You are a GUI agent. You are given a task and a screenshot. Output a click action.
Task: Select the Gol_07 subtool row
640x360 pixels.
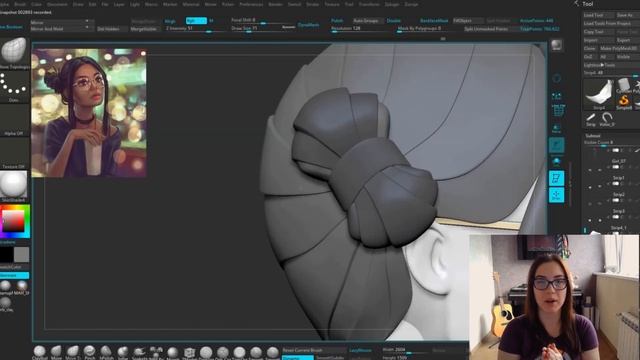pos(612,164)
